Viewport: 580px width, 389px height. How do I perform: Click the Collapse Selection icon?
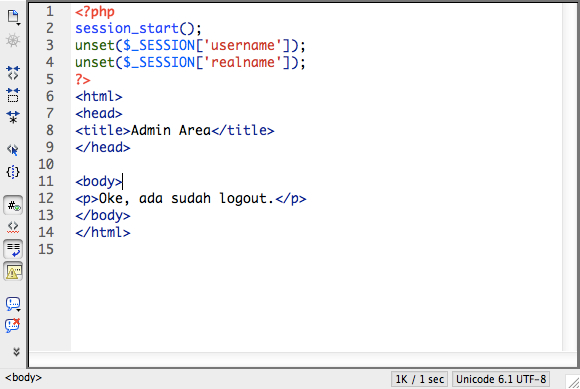(13, 95)
